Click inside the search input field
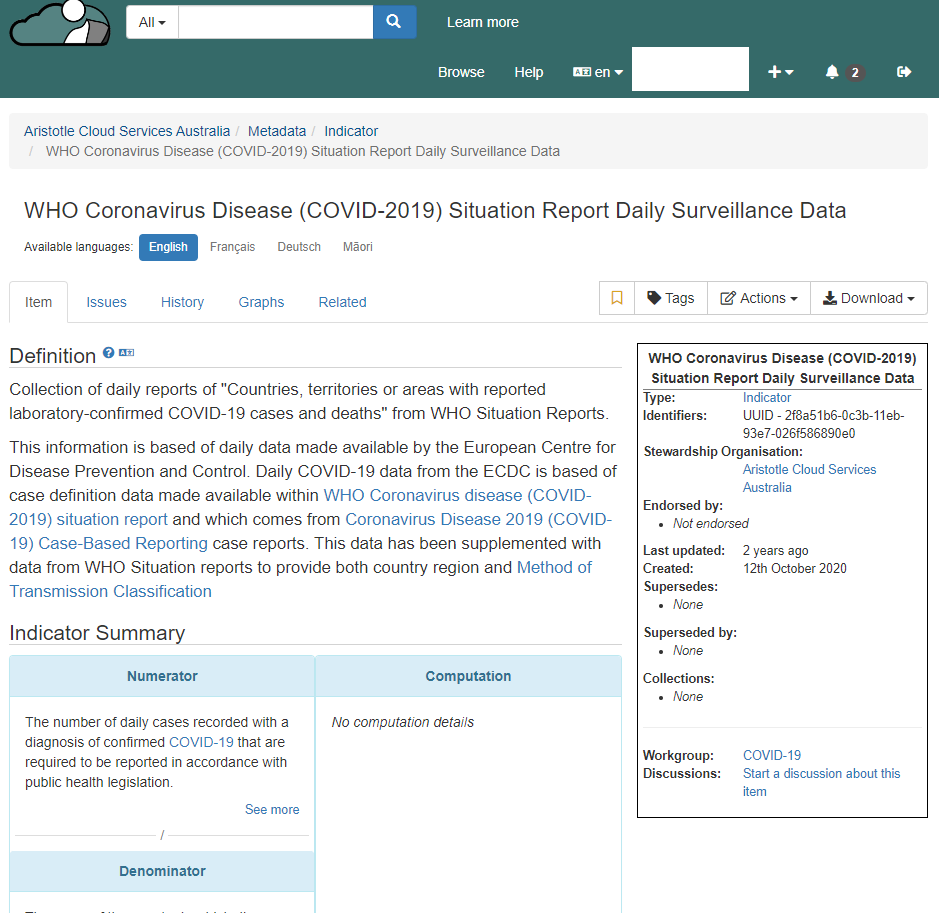 (275, 22)
